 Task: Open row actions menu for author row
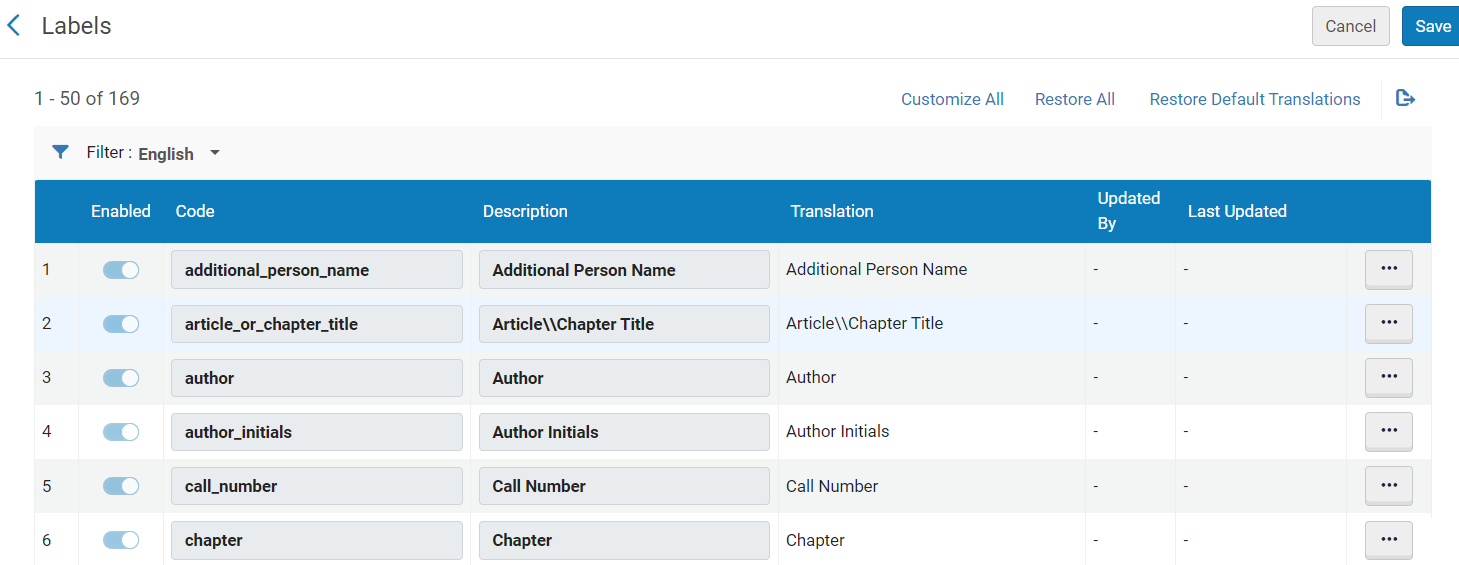(x=1388, y=378)
